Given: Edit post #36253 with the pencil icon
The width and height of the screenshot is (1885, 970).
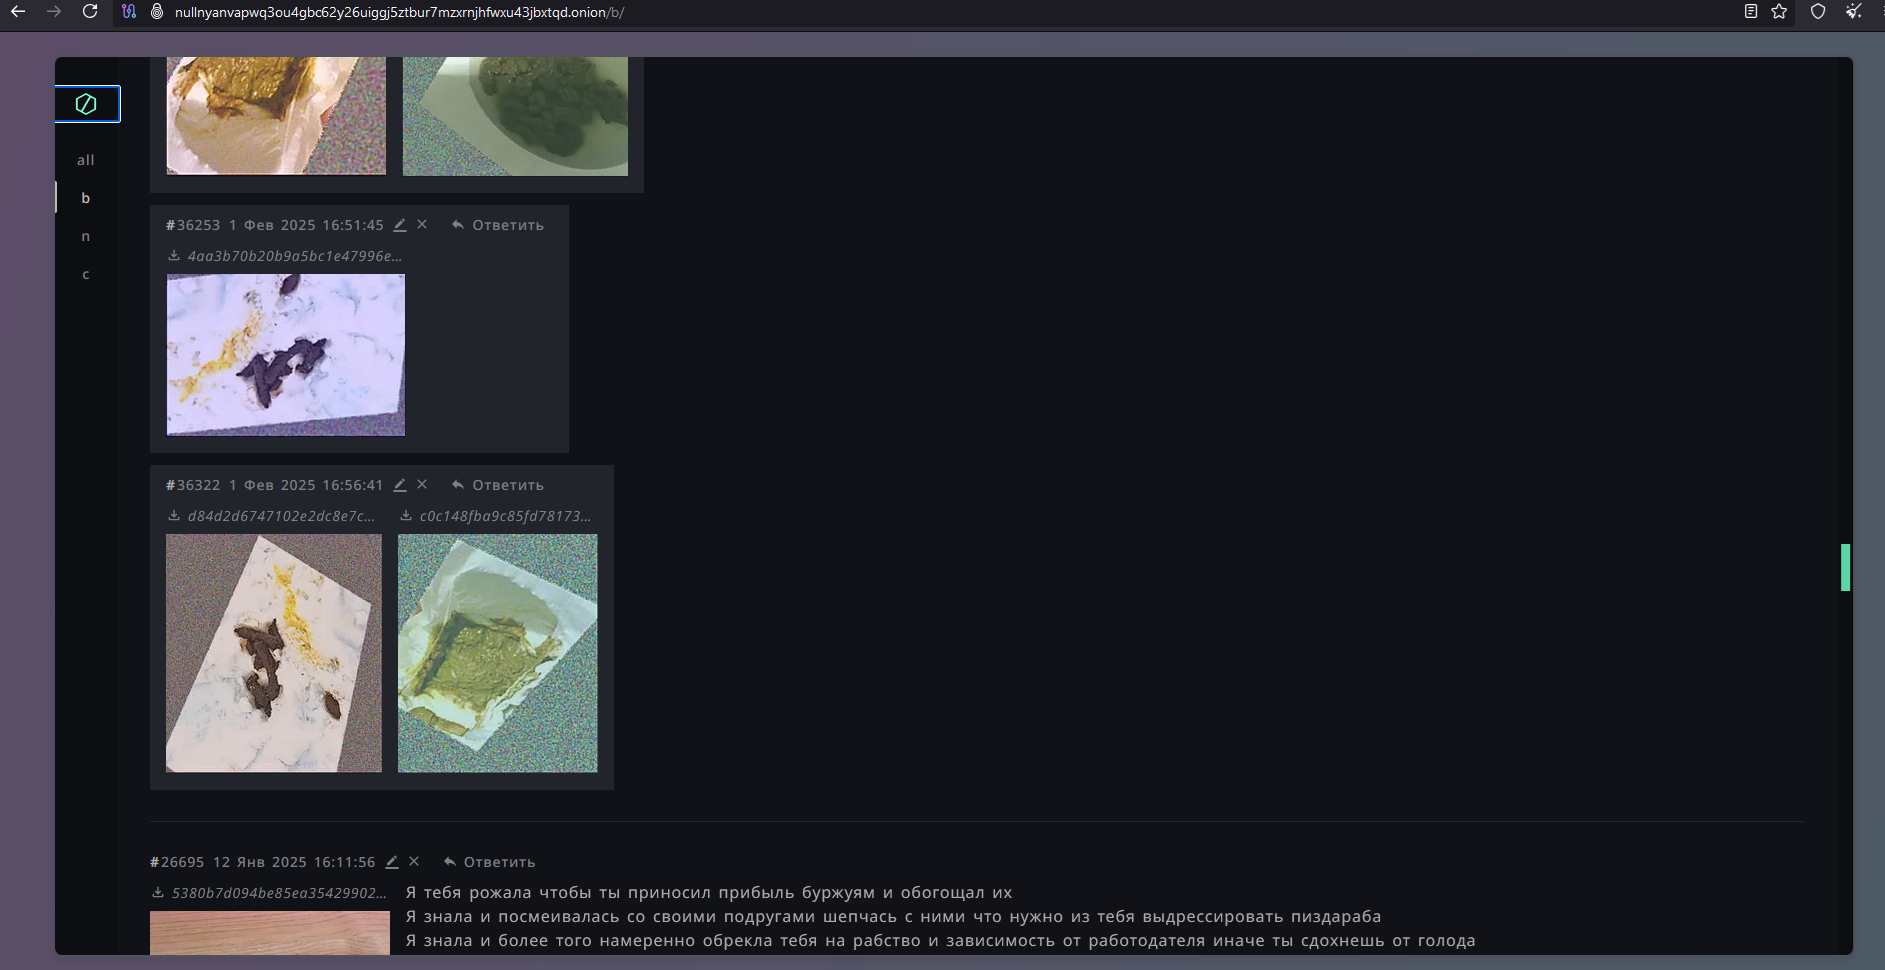Looking at the screenshot, I should click(400, 225).
